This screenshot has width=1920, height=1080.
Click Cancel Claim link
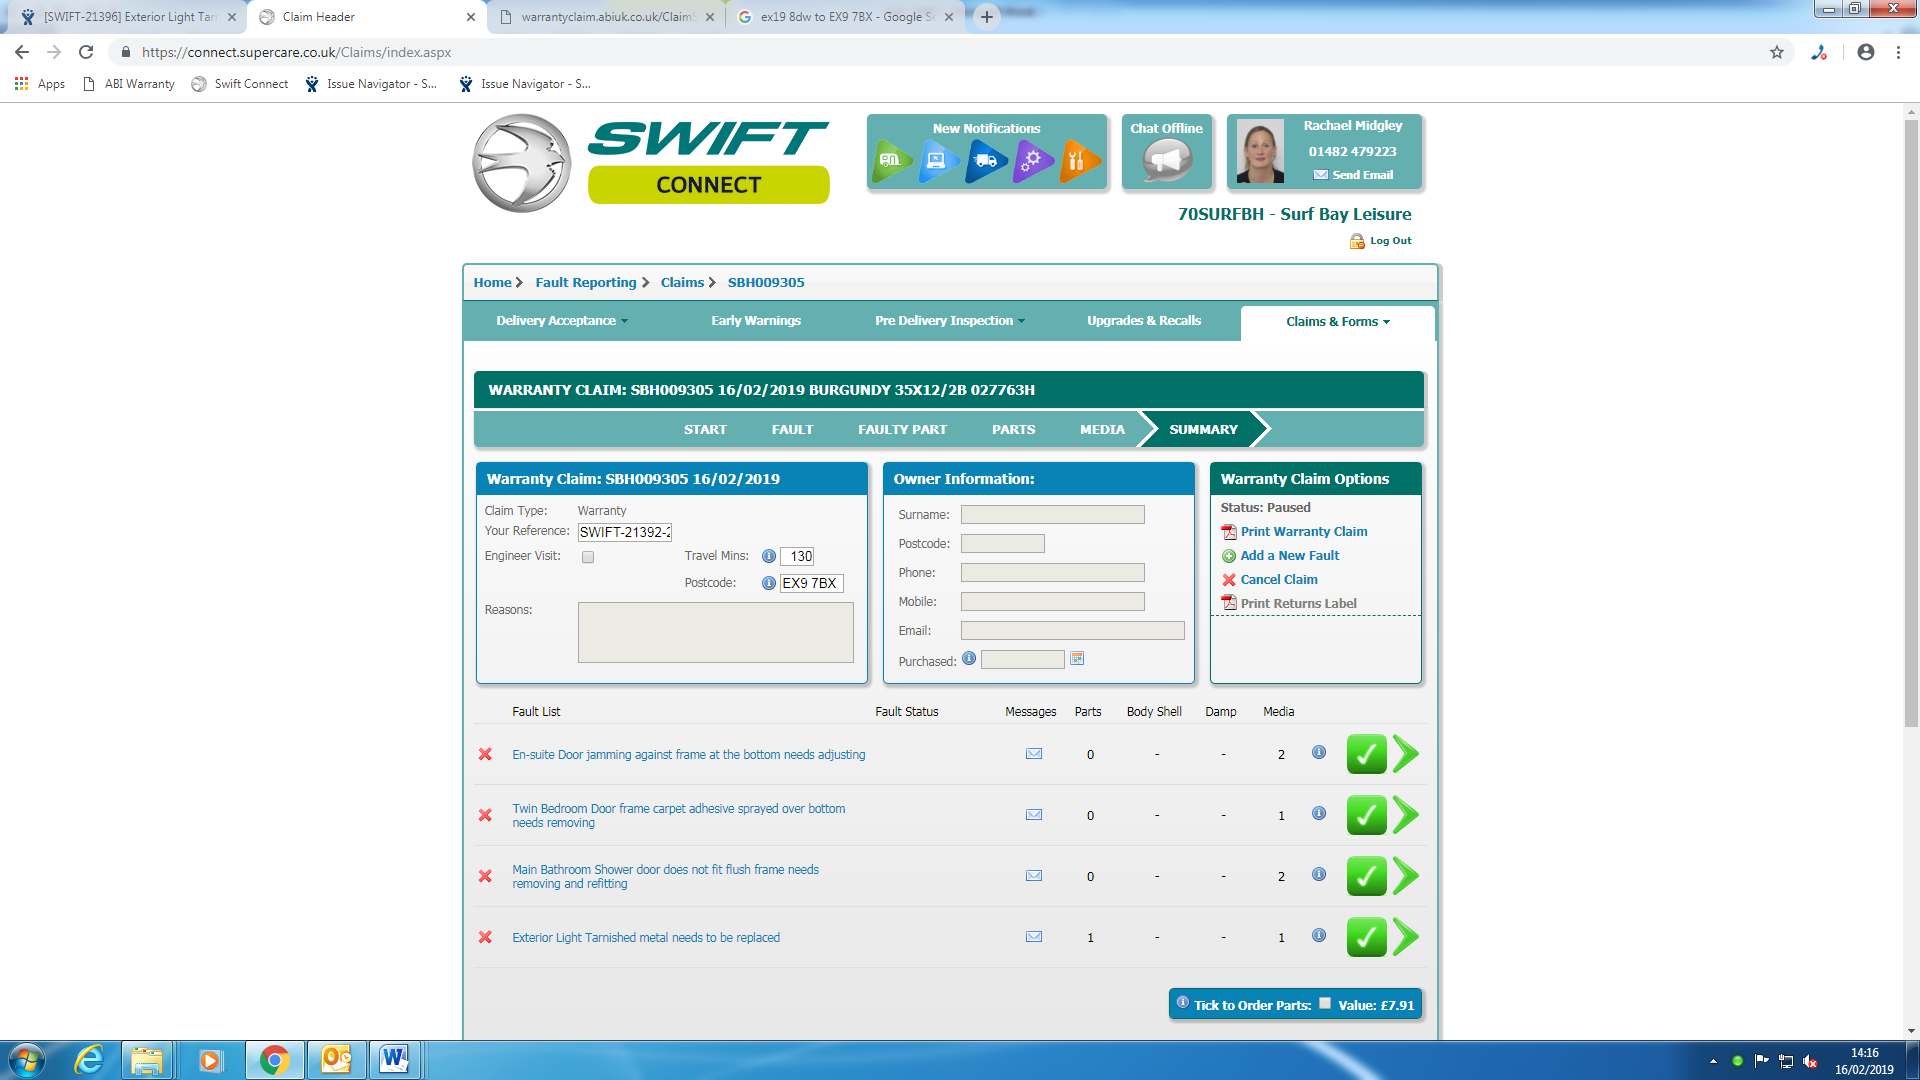pos(1278,580)
